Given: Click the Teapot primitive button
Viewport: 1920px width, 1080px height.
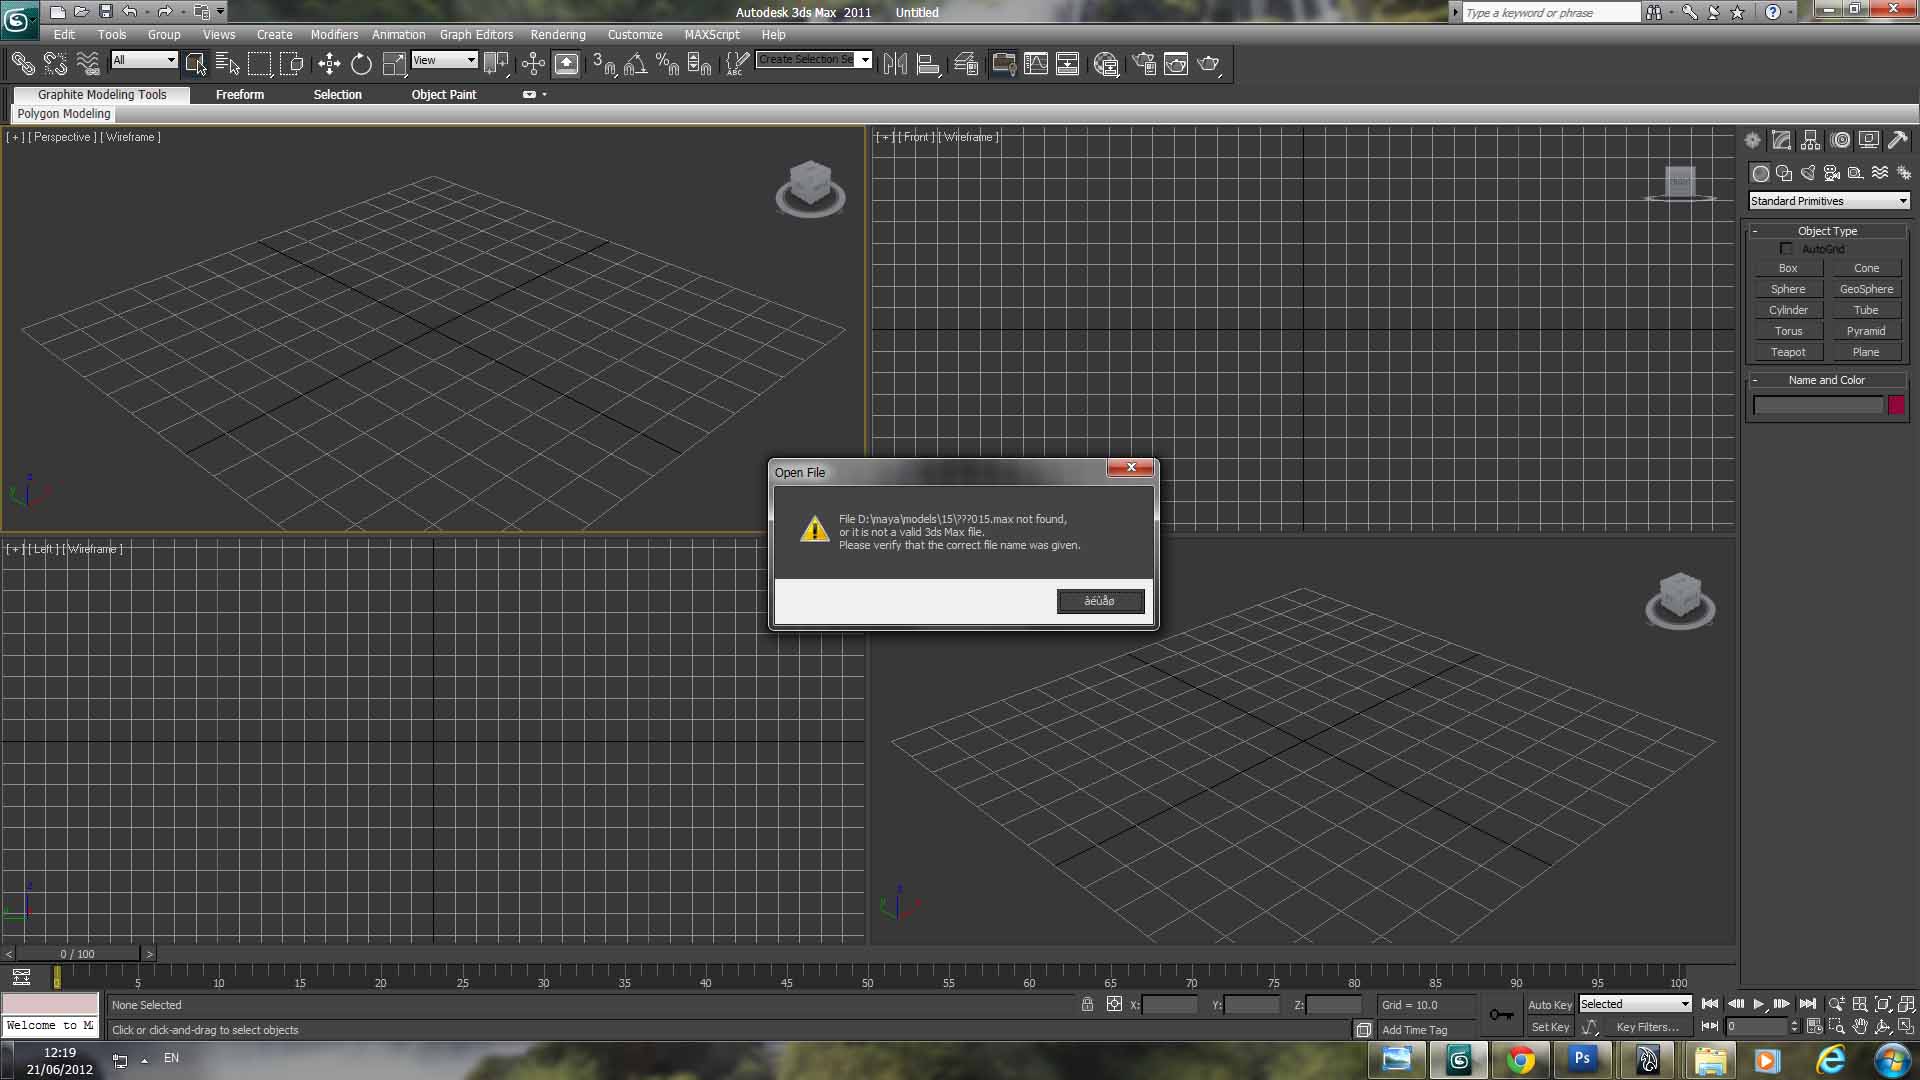Looking at the screenshot, I should click(x=1787, y=352).
